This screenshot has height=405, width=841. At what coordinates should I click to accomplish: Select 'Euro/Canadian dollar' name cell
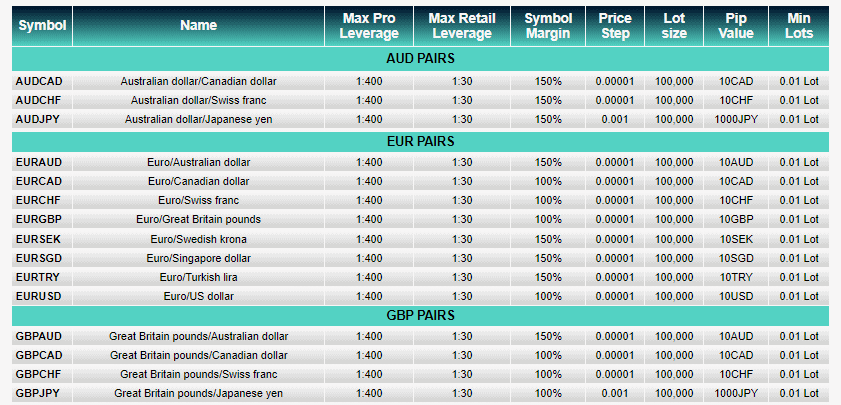(198, 181)
